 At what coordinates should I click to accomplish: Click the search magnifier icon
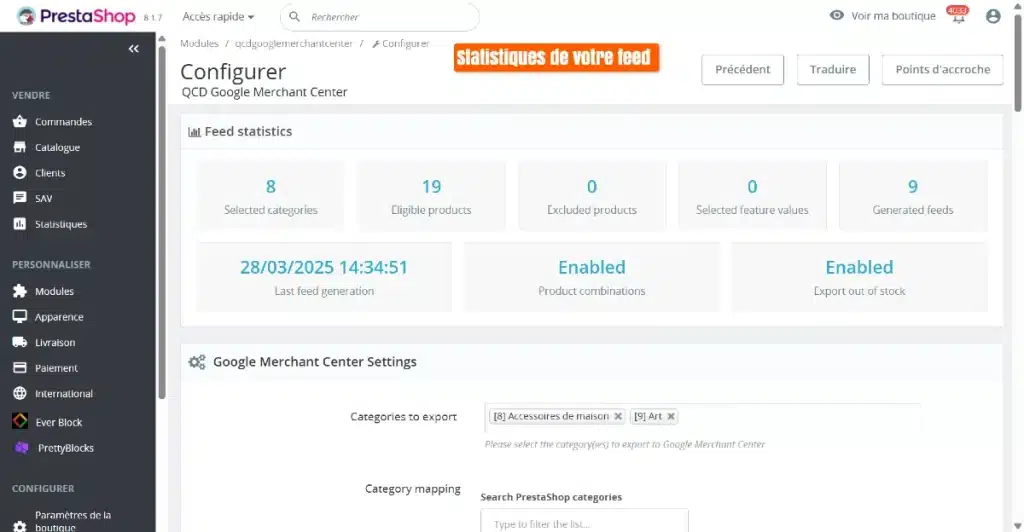(295, 16)
